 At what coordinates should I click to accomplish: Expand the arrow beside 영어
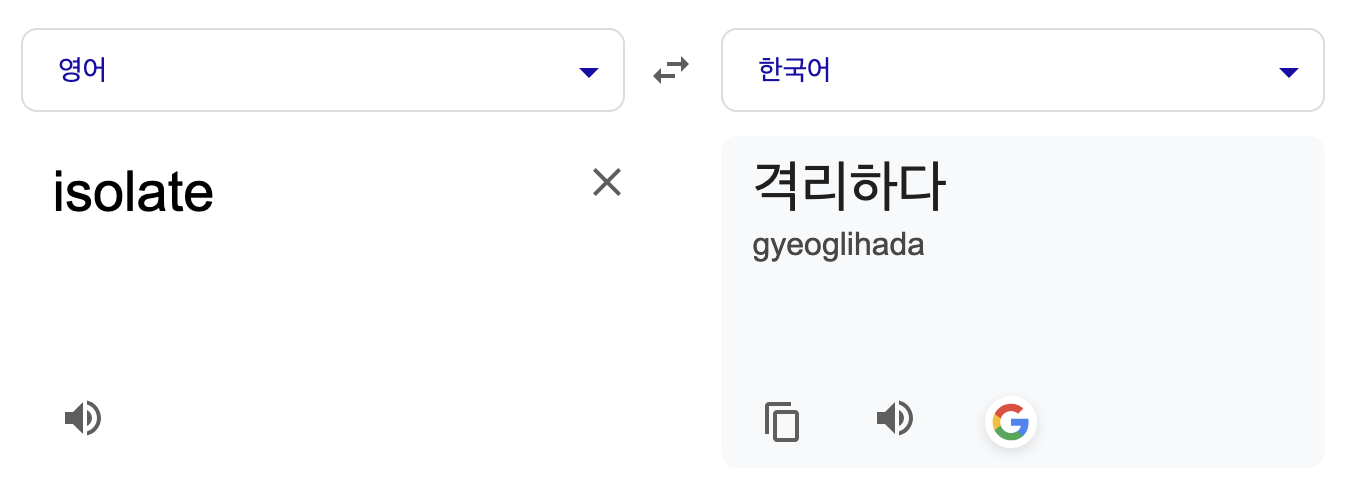[589, 72]
